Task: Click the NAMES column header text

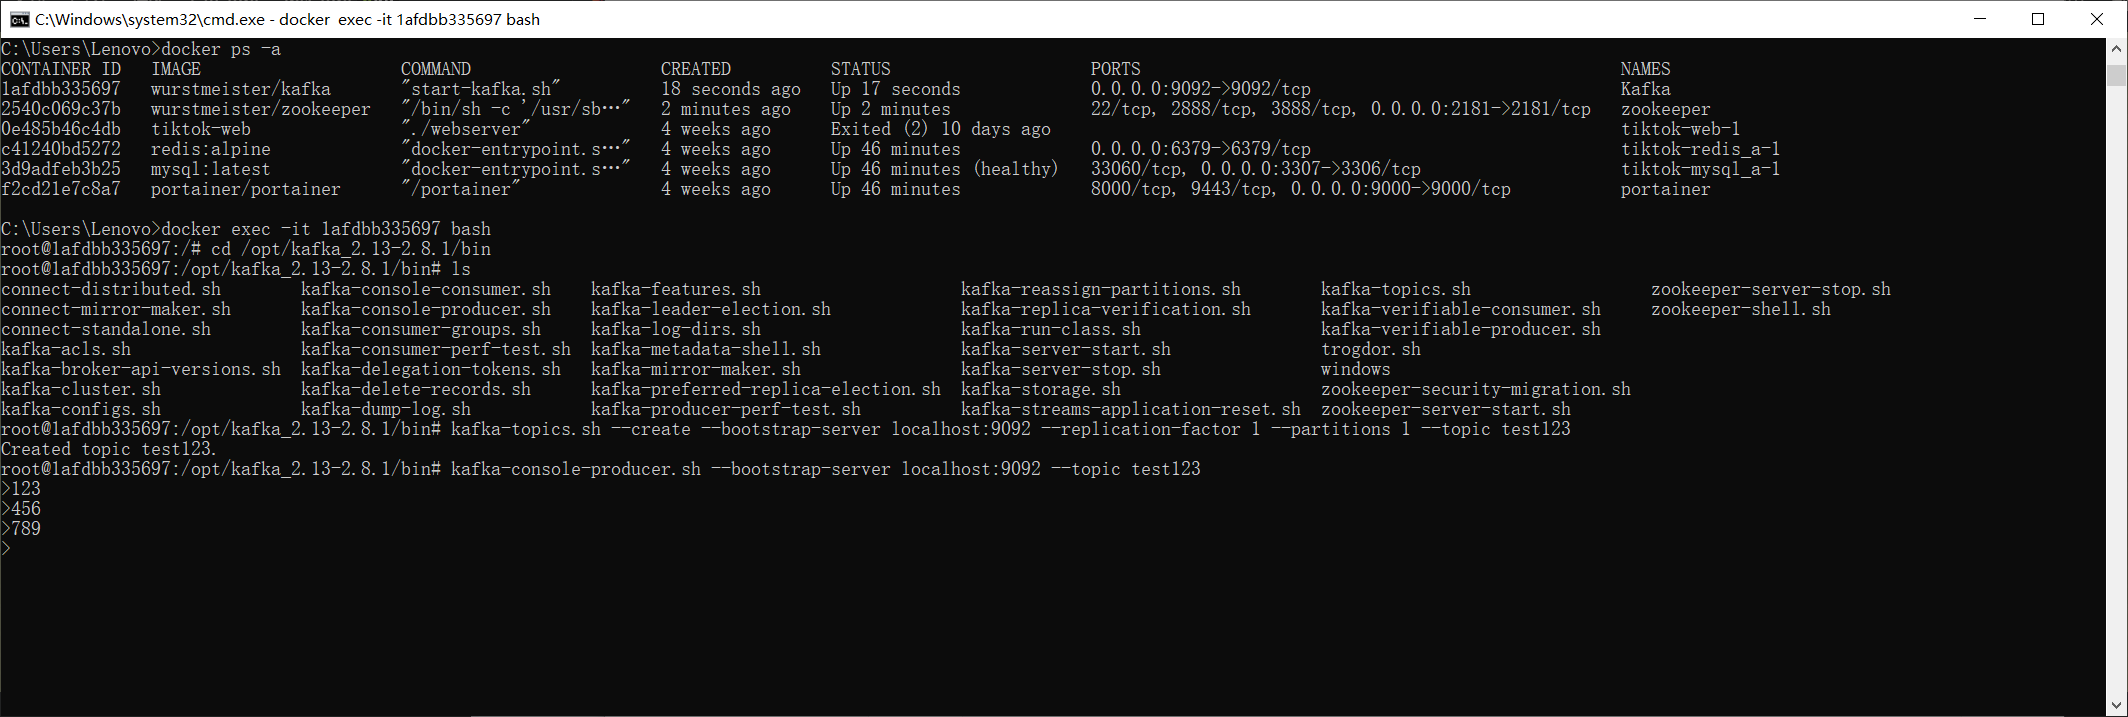Action: tap(1645, 69)
